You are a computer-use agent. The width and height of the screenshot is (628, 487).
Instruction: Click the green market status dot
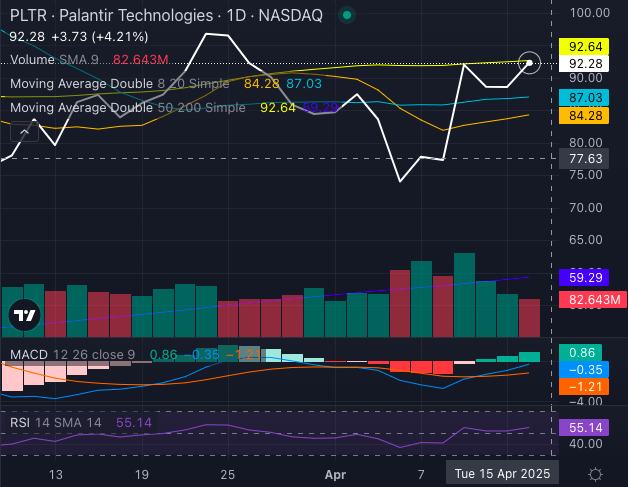346,17
